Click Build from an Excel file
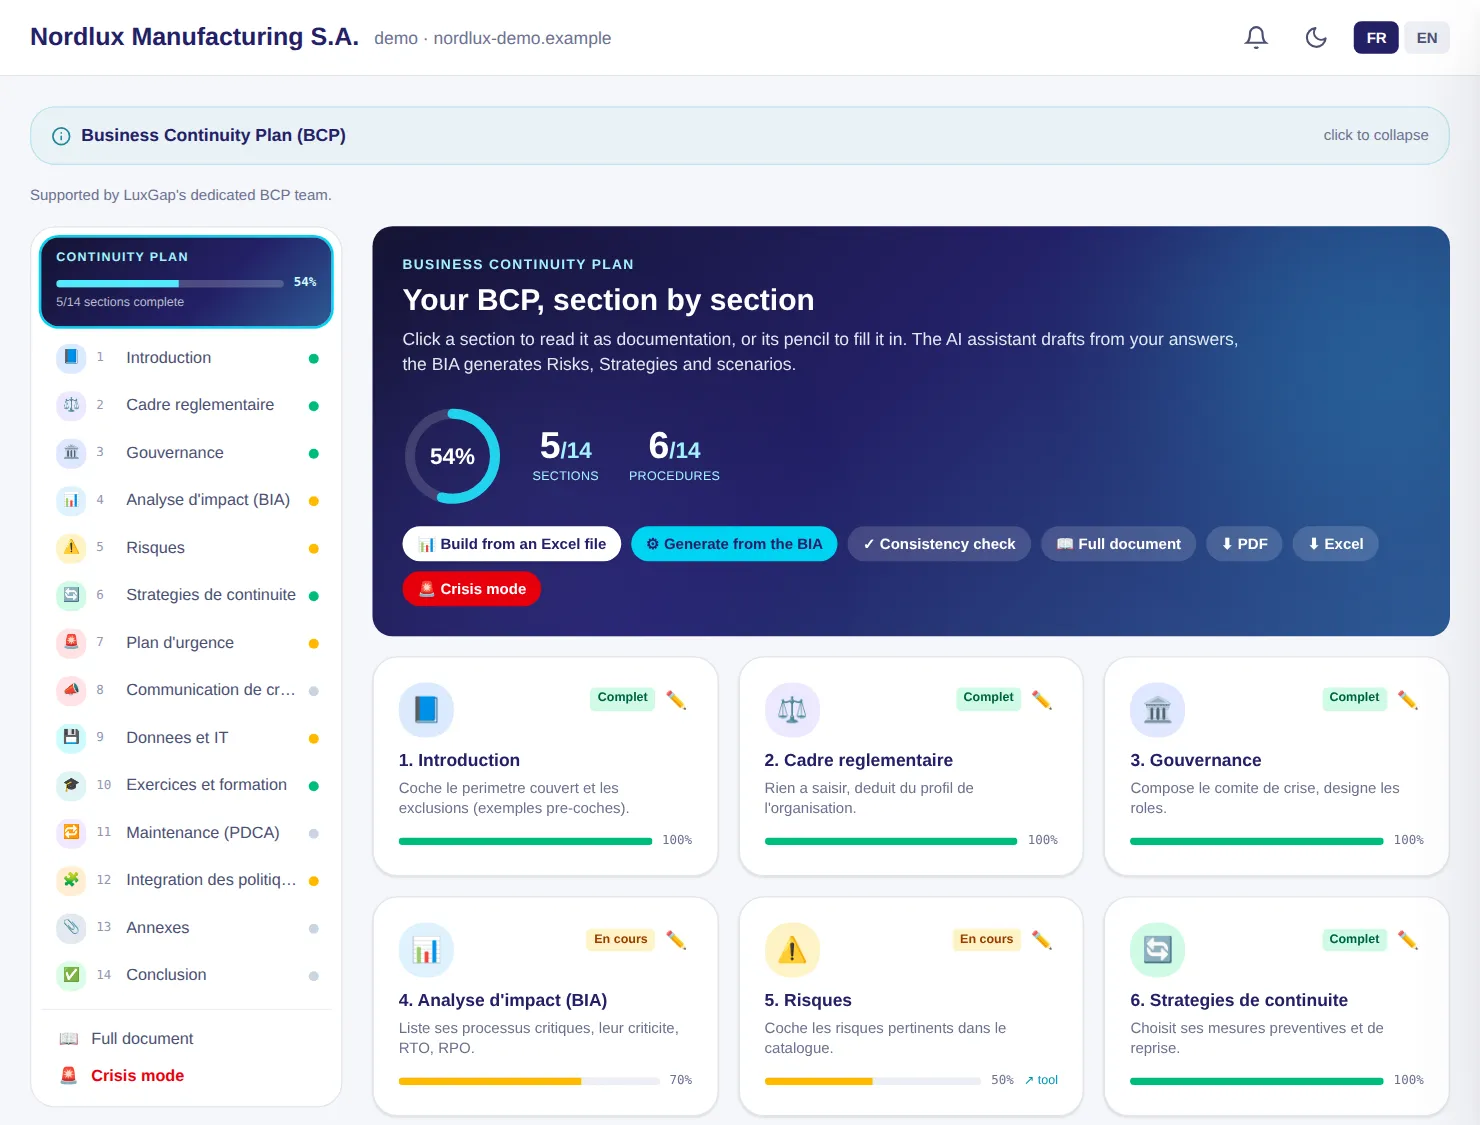 (x=512, y=544)
